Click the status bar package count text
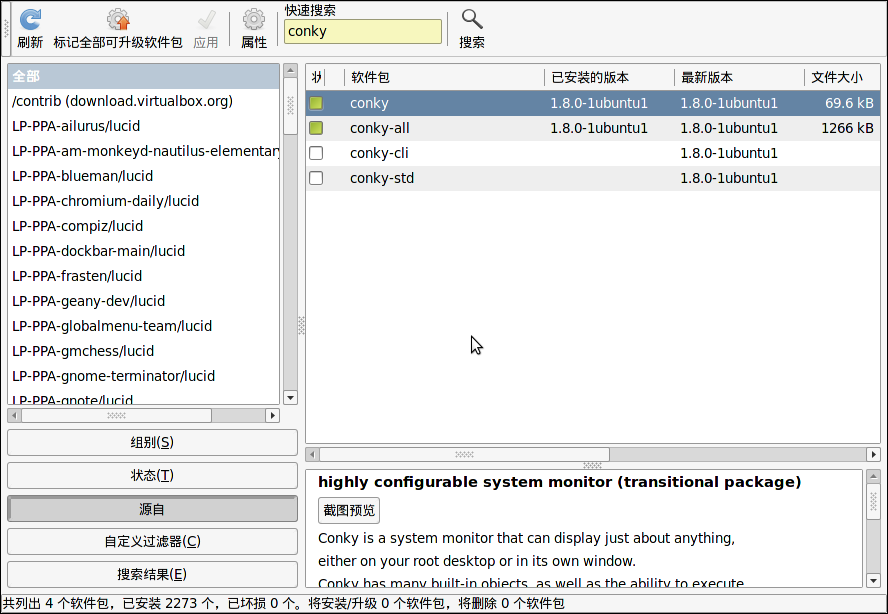 tap(283, 604)
